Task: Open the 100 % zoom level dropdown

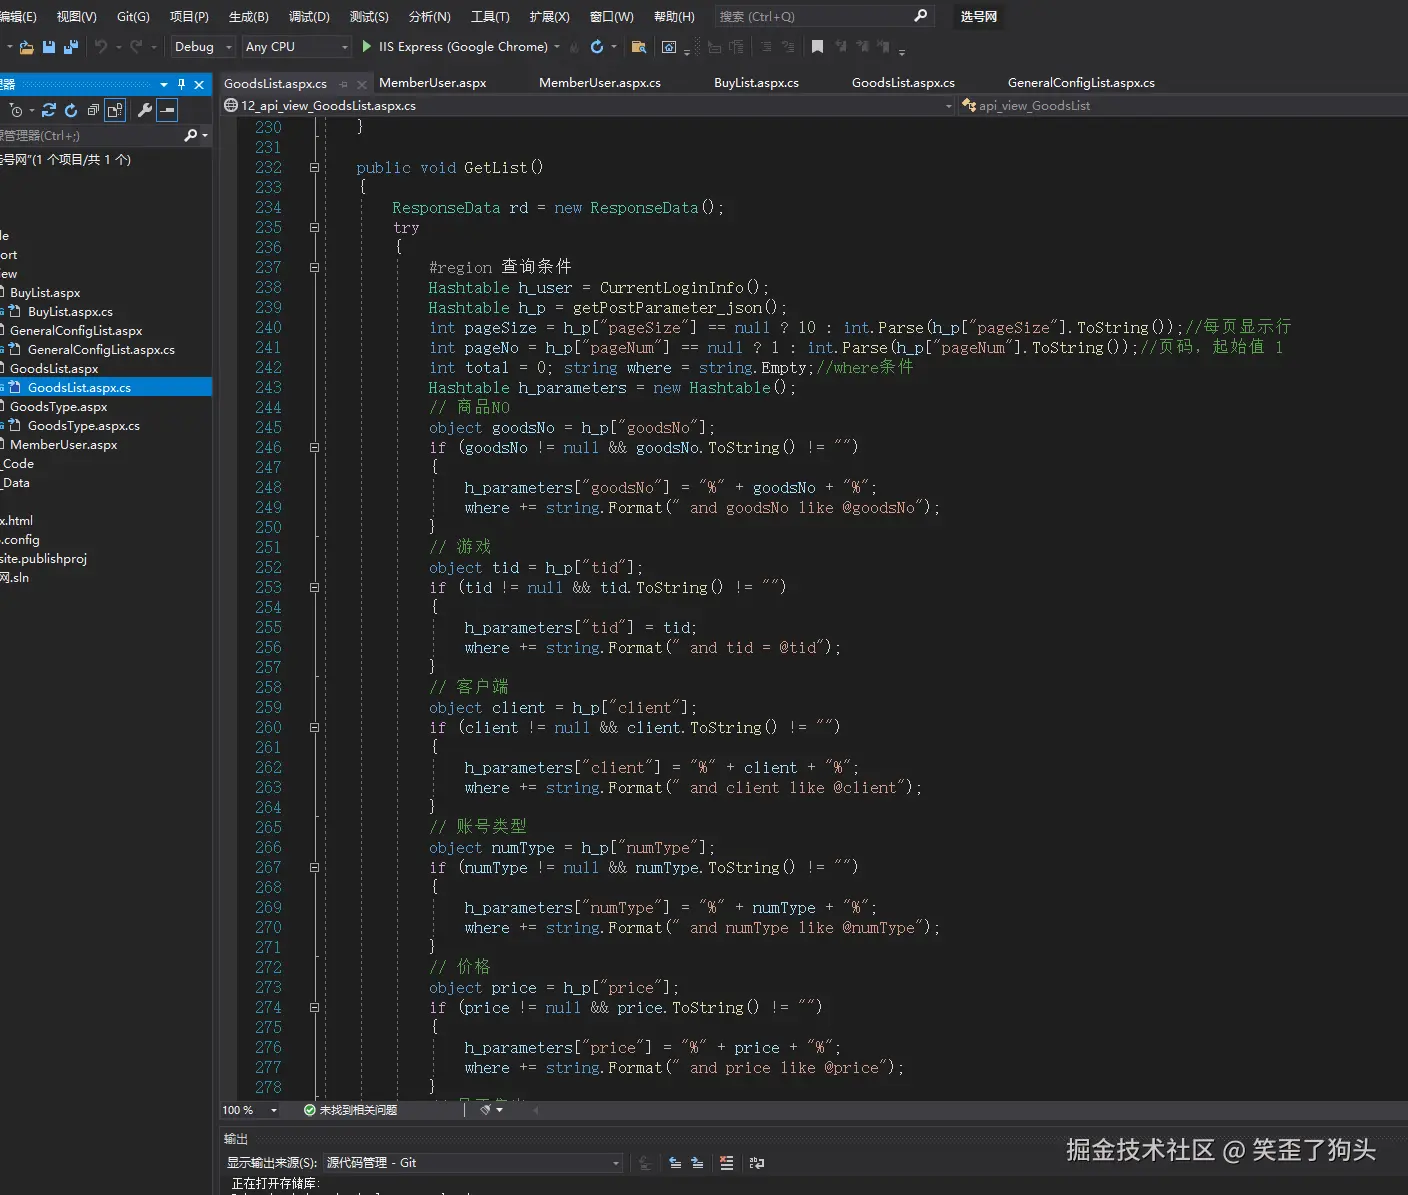Action: 273,1110
